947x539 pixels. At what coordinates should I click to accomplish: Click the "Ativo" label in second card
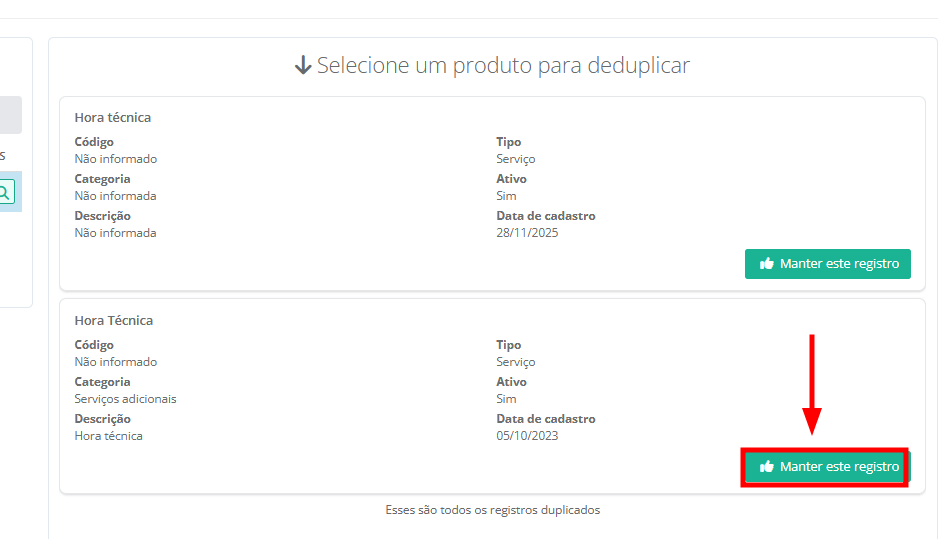point(511,382)
